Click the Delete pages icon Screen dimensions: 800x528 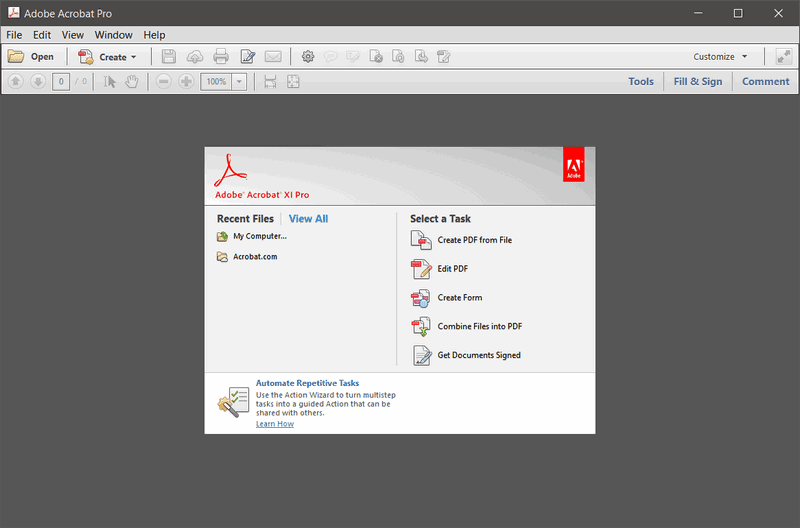tap(376, 57)
